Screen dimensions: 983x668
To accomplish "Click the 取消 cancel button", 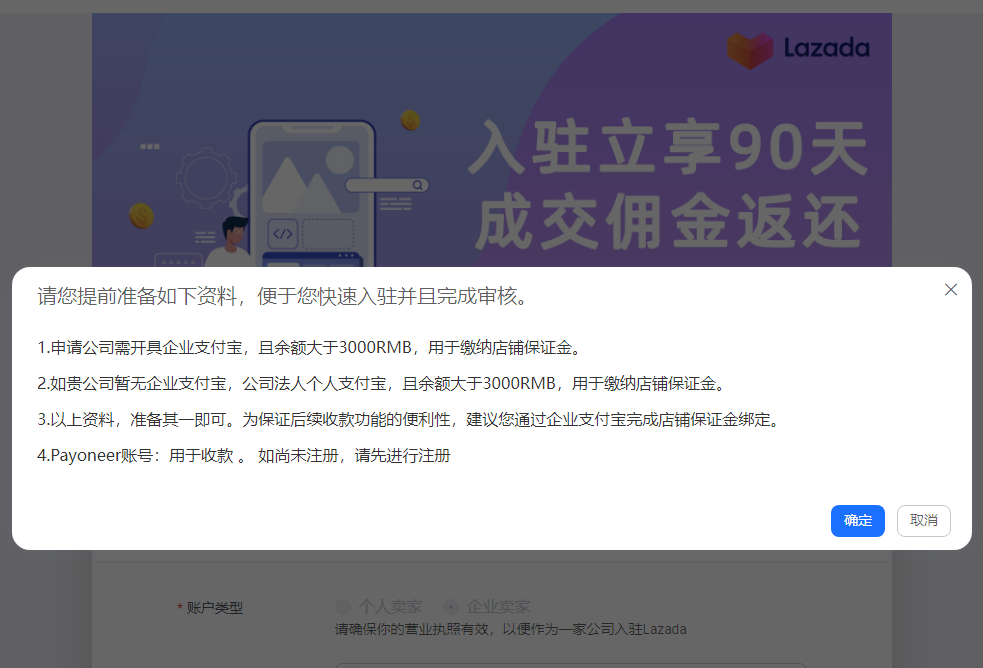I will point(923,520).
